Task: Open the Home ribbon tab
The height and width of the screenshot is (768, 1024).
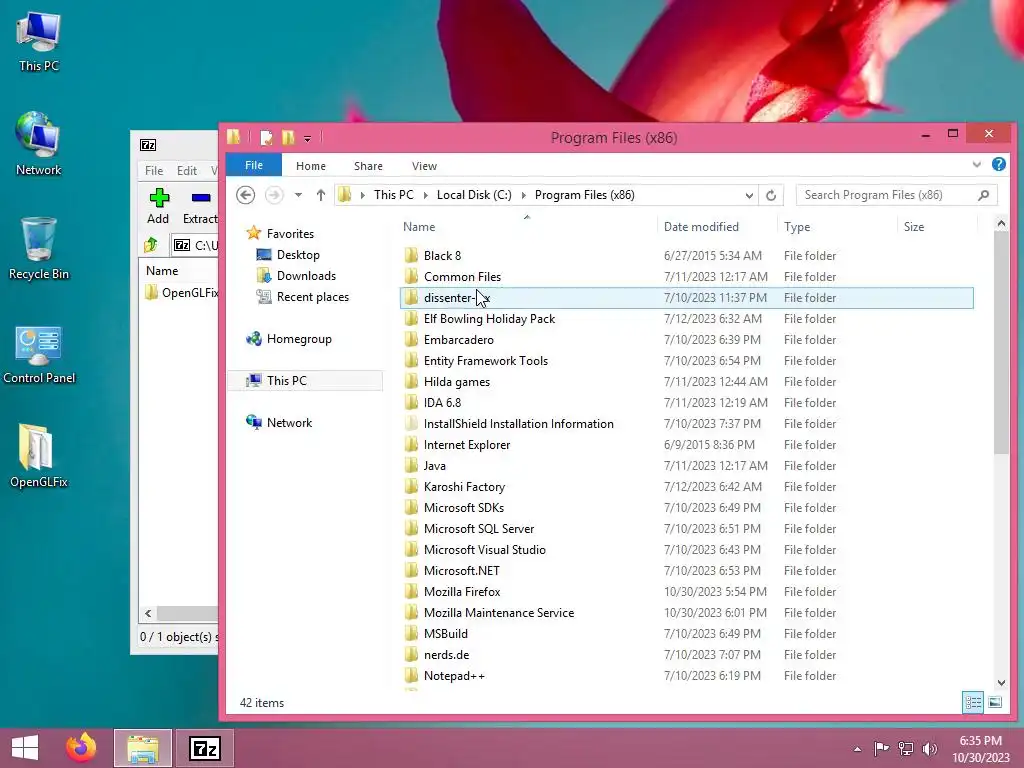Action: (311, 166)
